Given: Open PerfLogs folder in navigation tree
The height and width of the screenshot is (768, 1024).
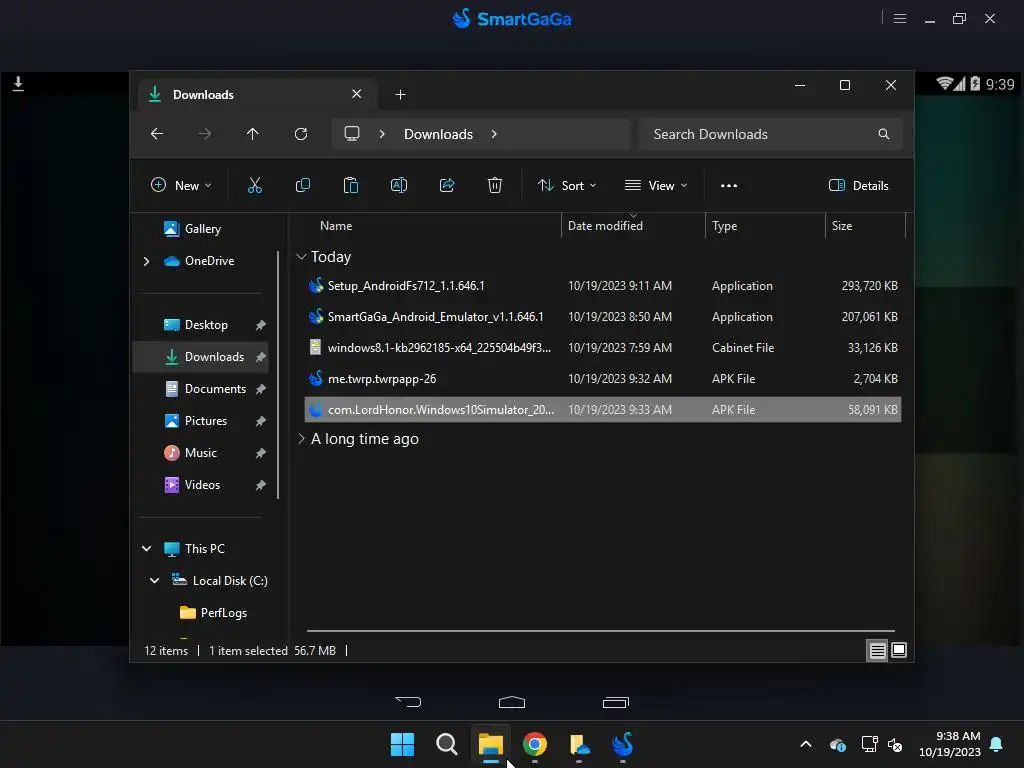Looking at the screenshot, I should tap(214, 613).
